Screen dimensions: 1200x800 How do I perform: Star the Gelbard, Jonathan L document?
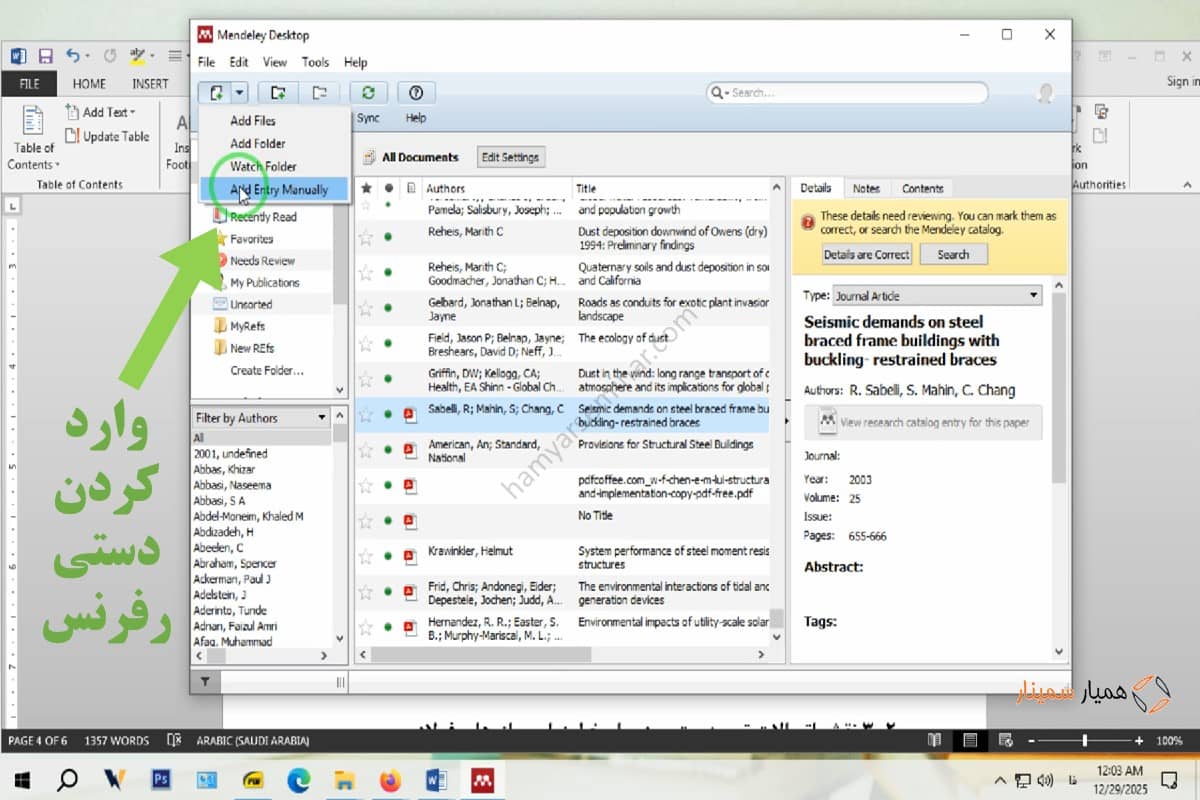point(366,309)
